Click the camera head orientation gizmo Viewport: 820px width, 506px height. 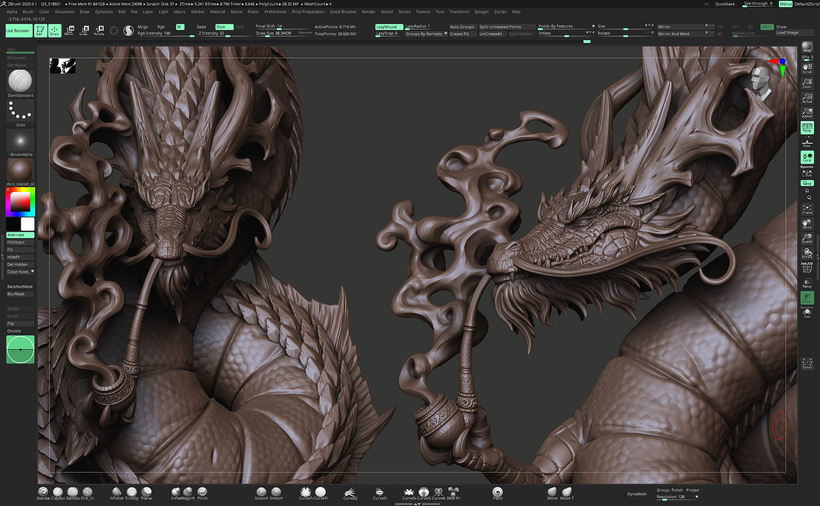coord(762,83)
